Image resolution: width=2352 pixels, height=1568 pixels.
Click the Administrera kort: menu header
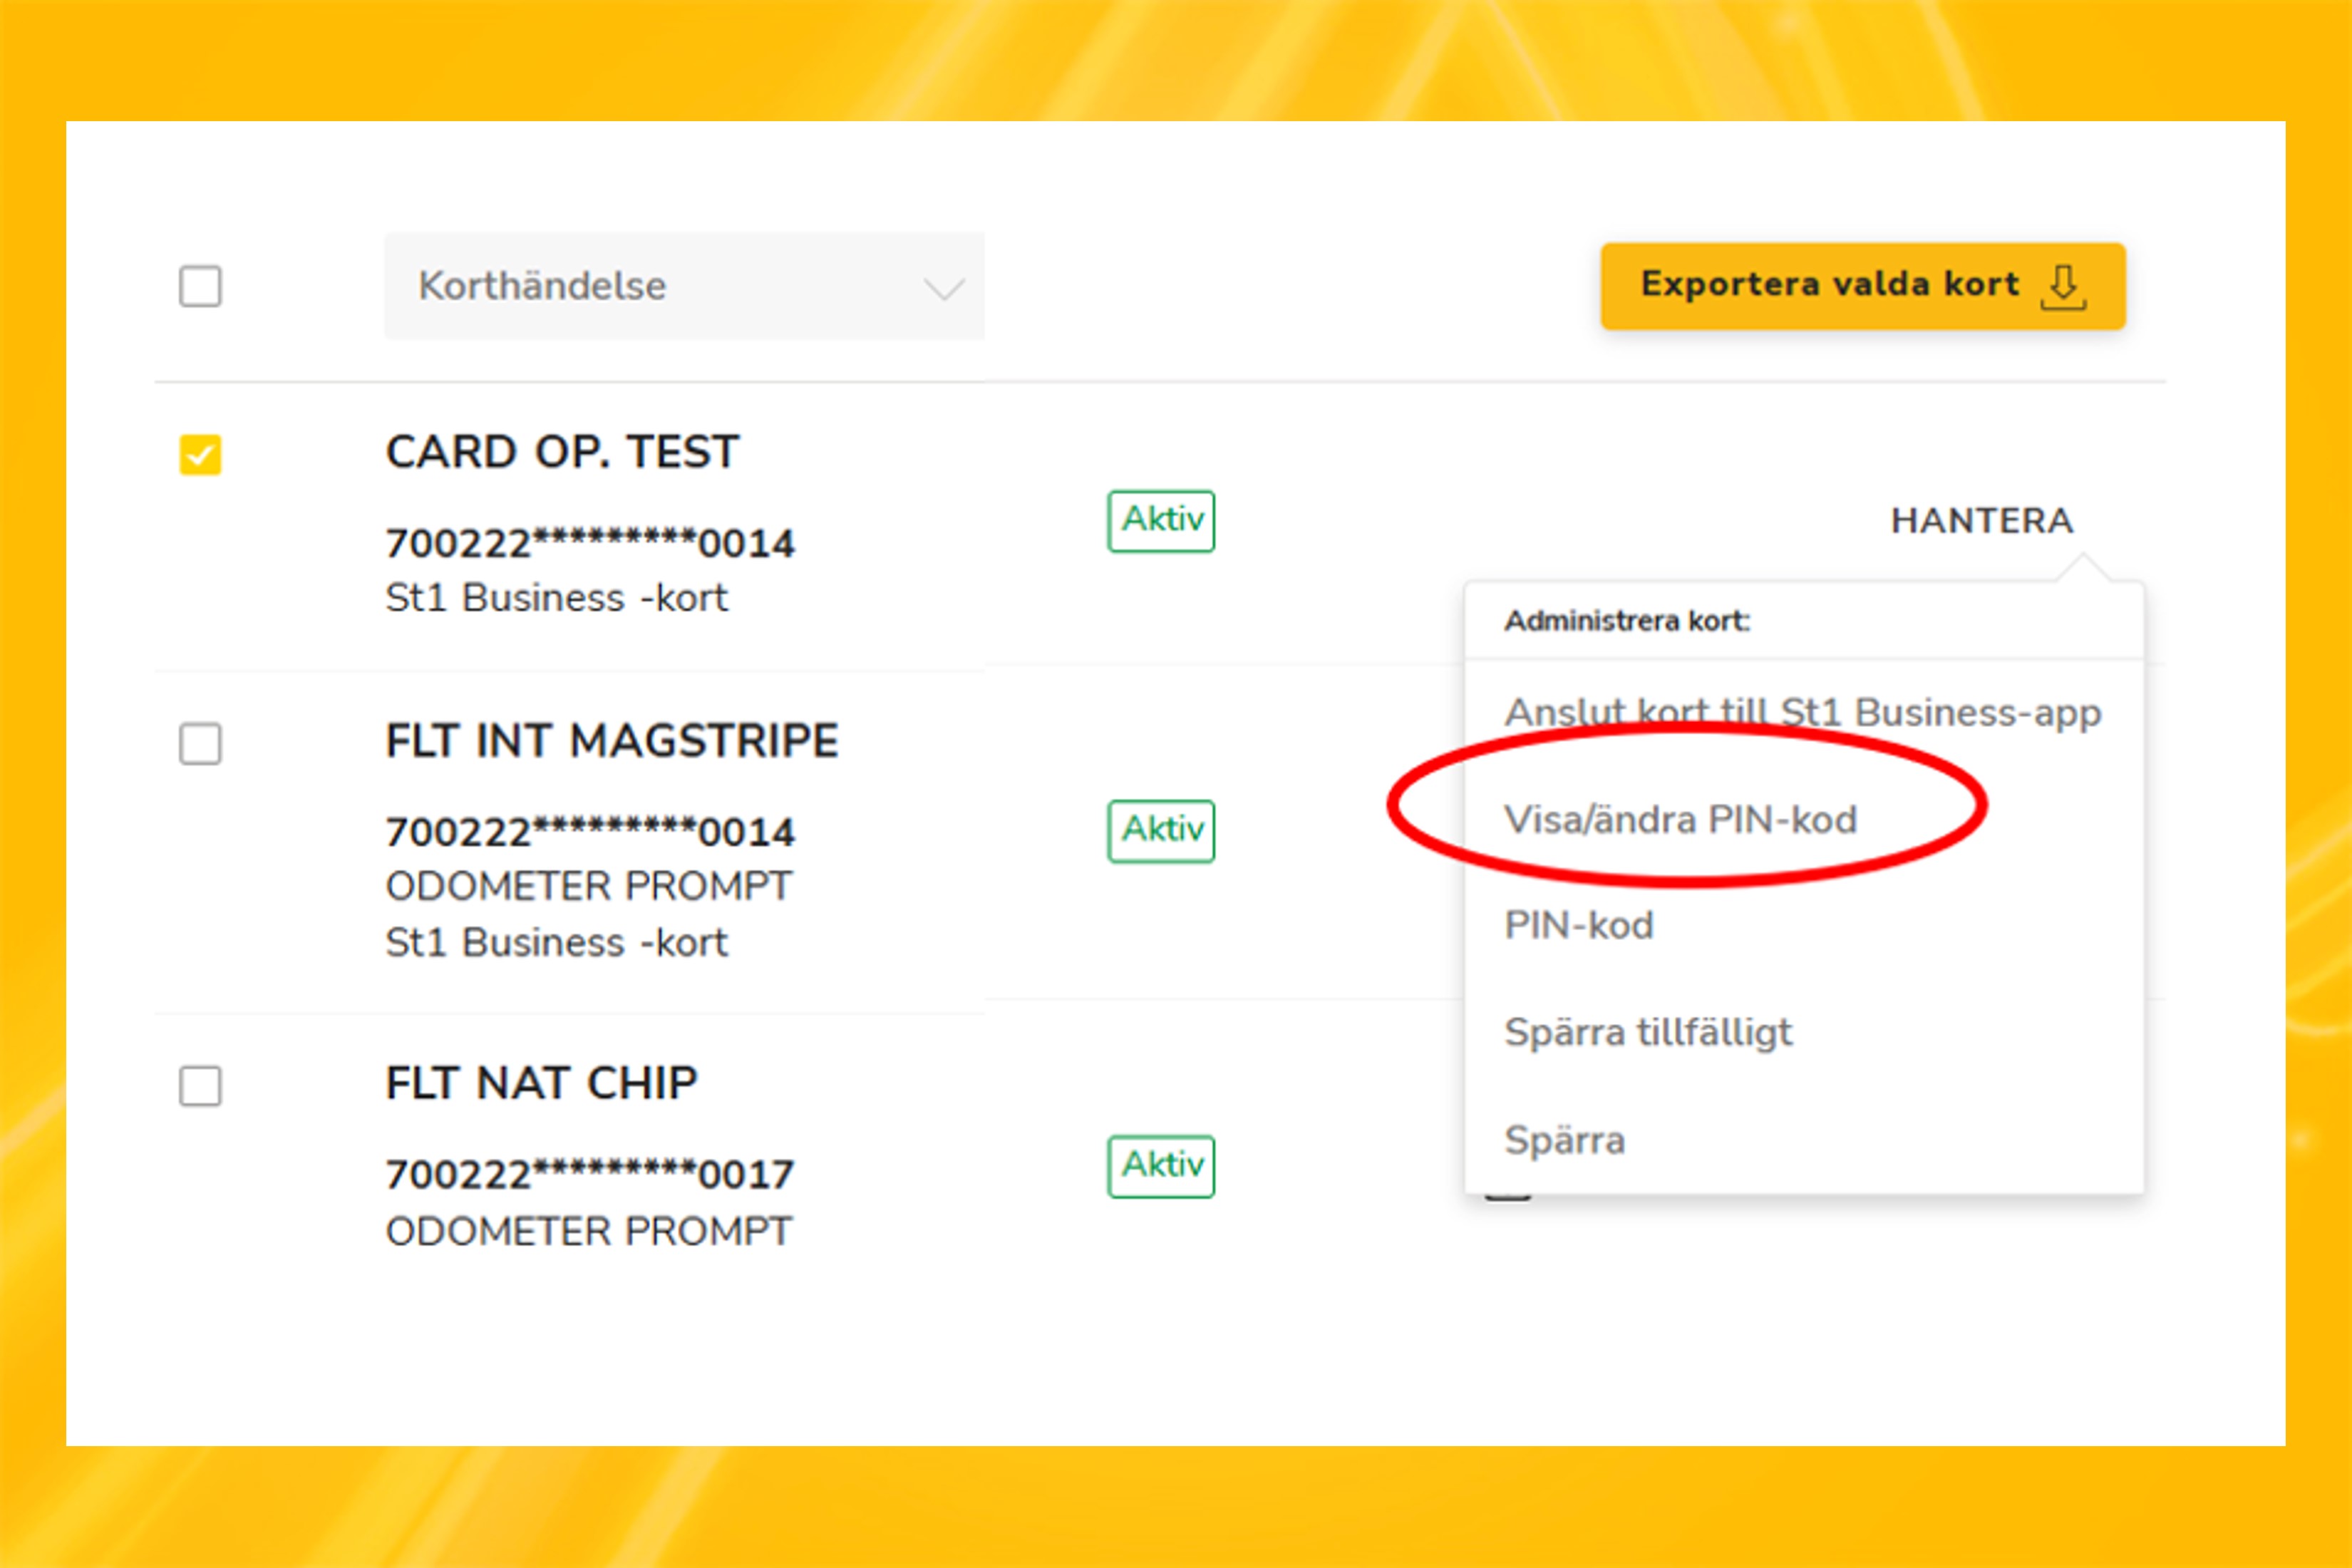pyautogui.click(x=1627, y=621)
